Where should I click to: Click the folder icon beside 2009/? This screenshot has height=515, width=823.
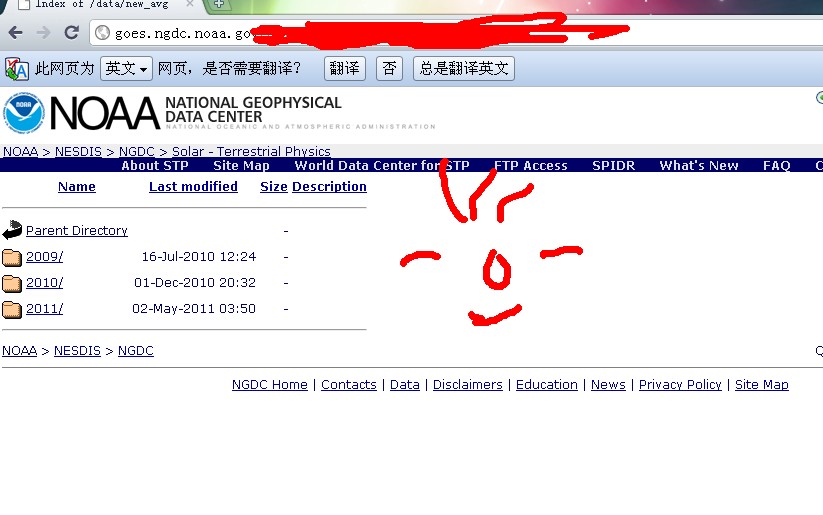point(12,257)
